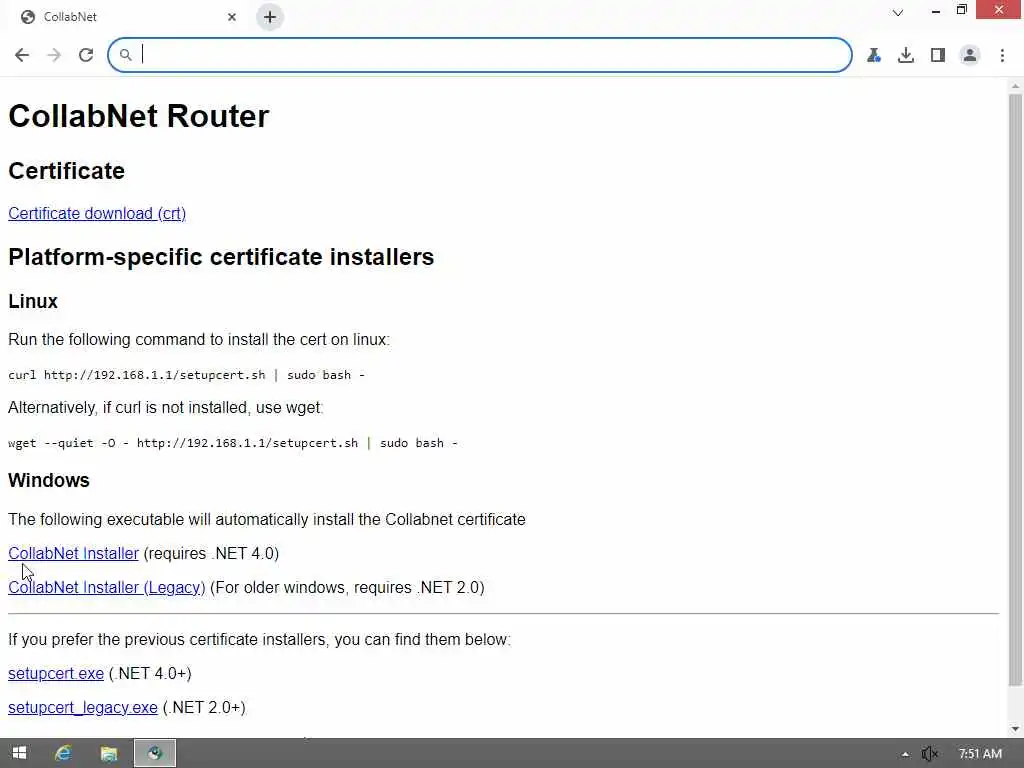Launch Internet Explorer from taskbar
This screenshot has height=768, width=1024.
click(x=63, y=753)
